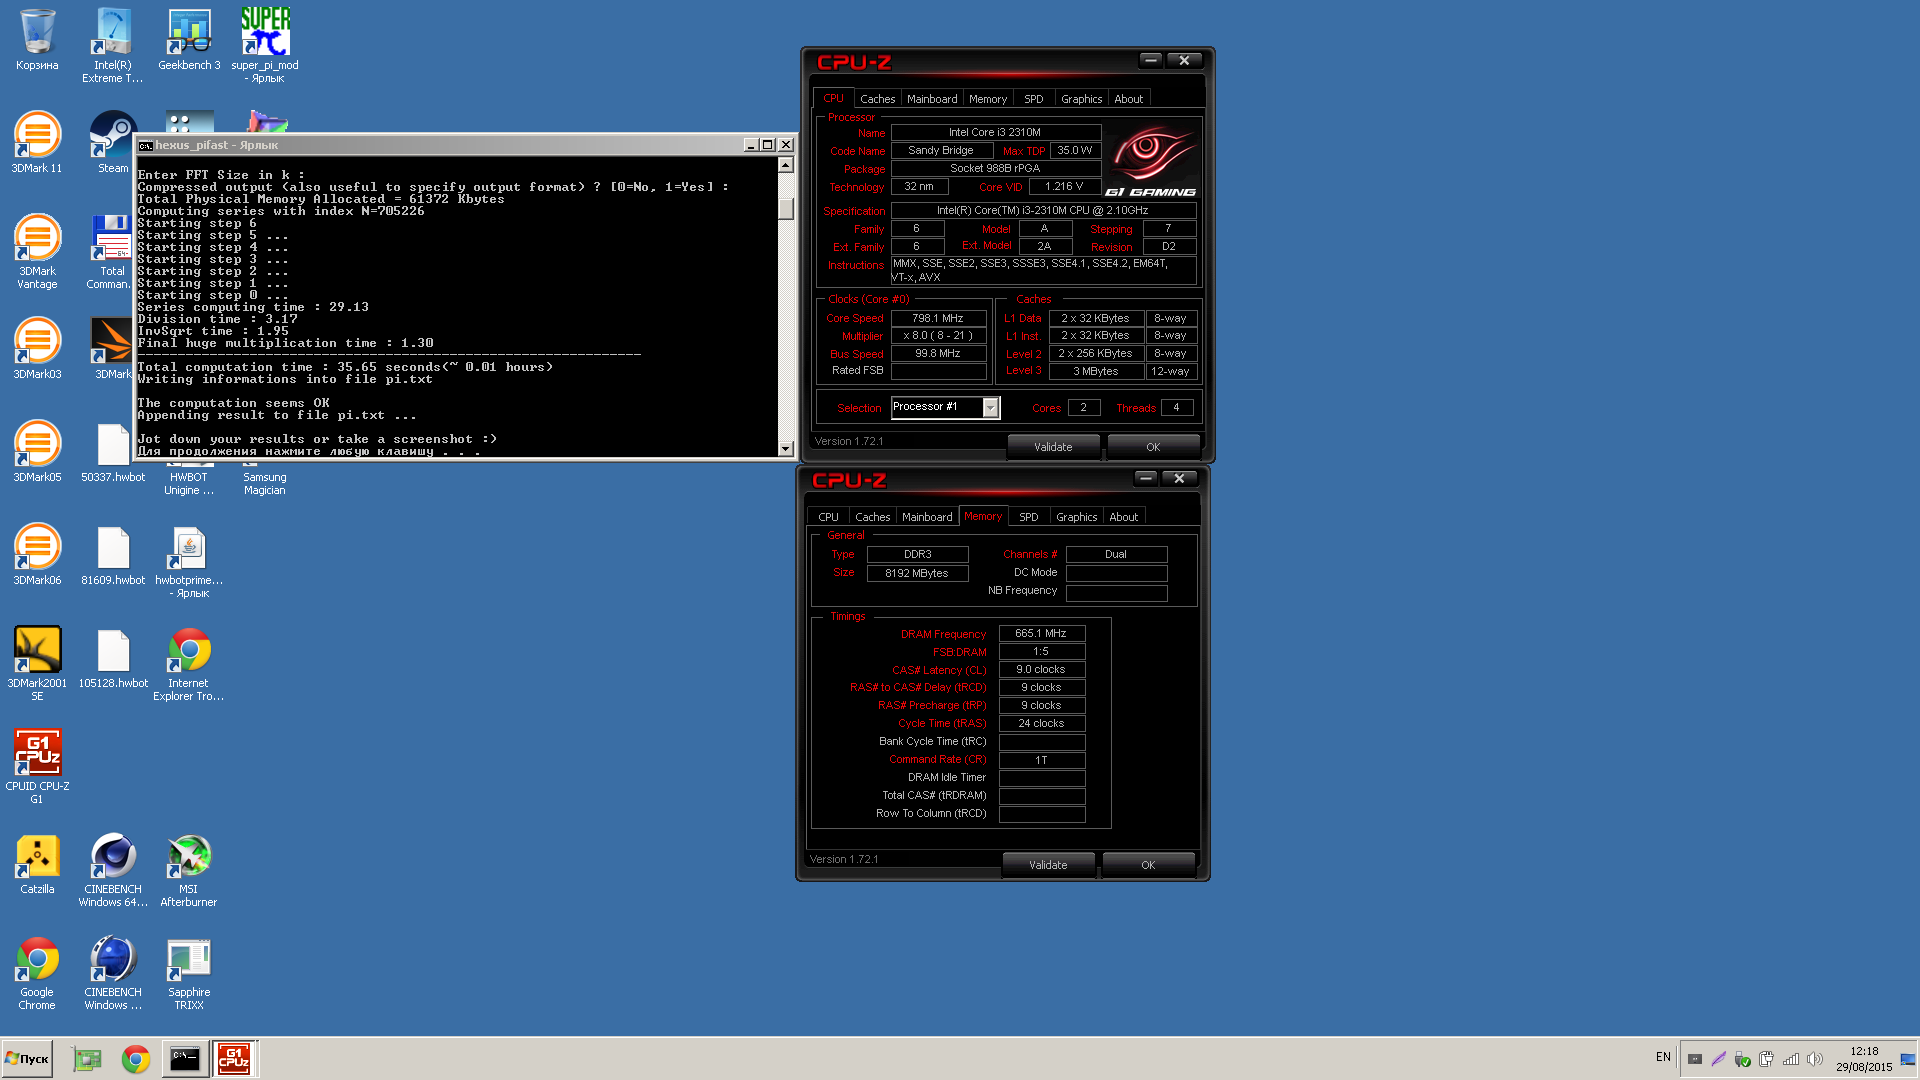1920x1080 pixels.
Task: Open CINEBENCH Windows 64 shortcut above Chrome row
Action: 113,870
